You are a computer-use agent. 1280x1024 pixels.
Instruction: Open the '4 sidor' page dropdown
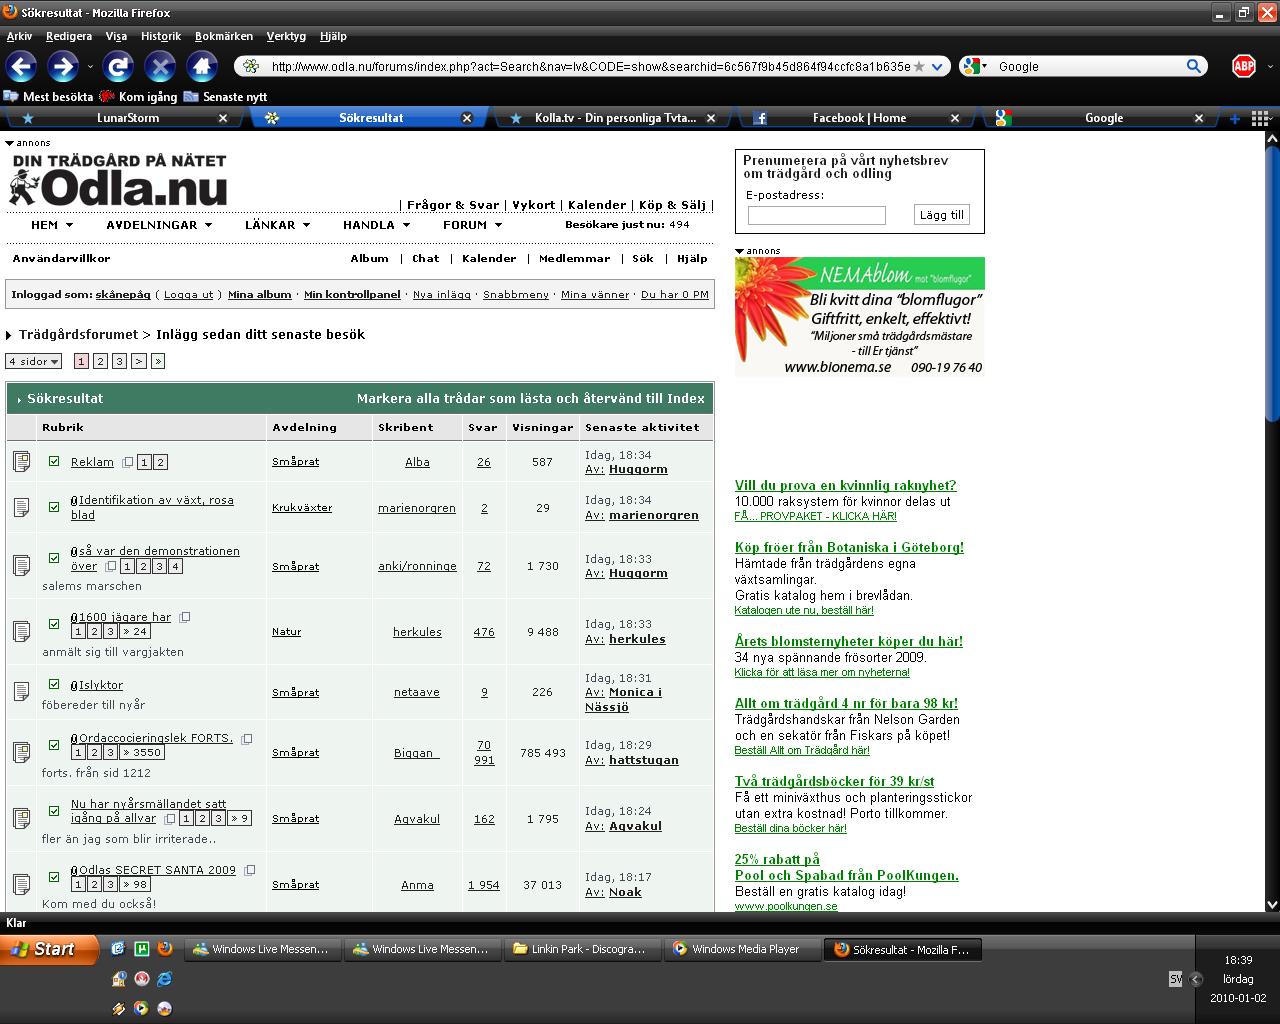(x=34, y=361)
